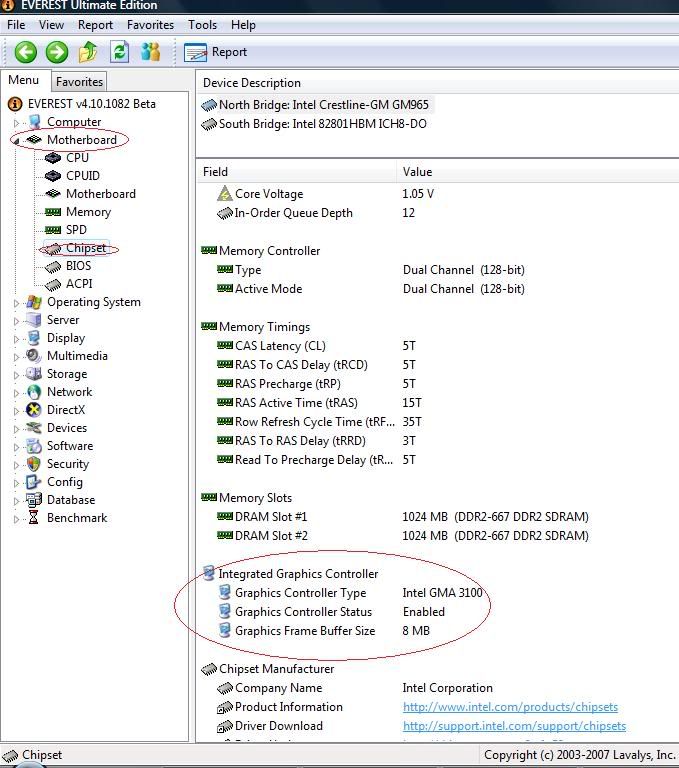The image size is (679, 768).
Task: Click the Network globe icon
Action: click(x=34, y=392)
